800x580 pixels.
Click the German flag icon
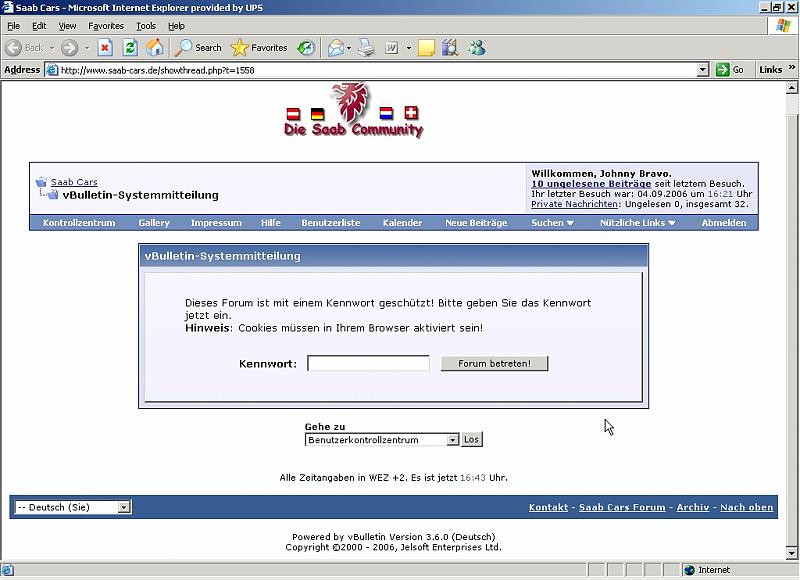(x=317, y=114)
